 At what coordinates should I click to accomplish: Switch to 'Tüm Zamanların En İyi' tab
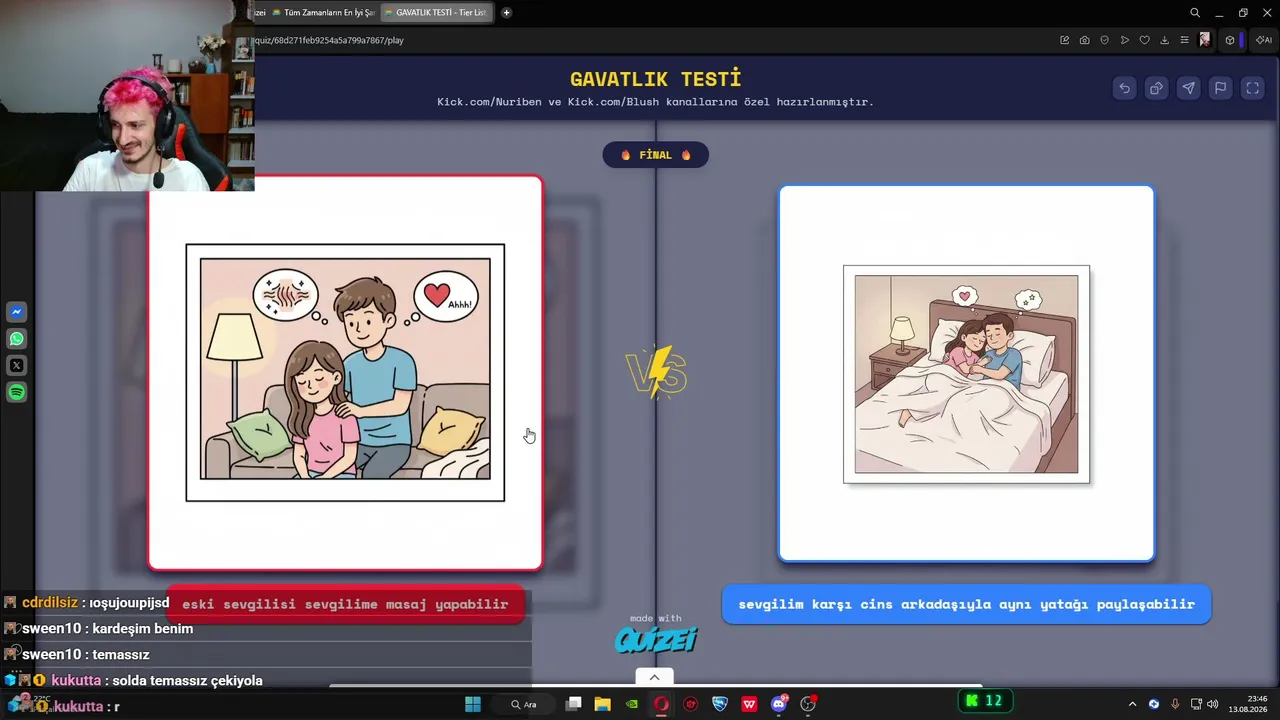click(x=325, y=13)
